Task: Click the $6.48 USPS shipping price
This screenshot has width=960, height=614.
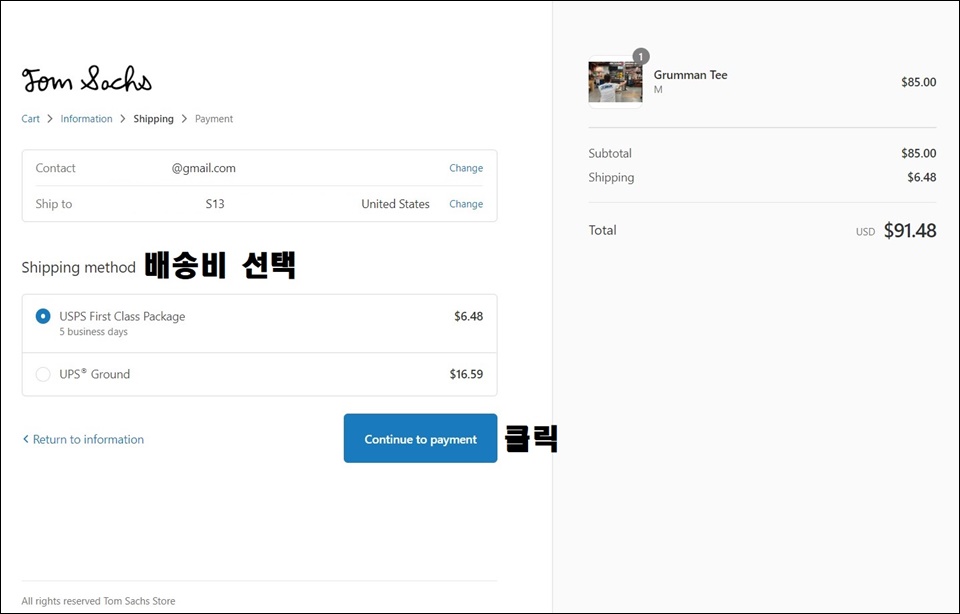Action: tap(468, 316)
